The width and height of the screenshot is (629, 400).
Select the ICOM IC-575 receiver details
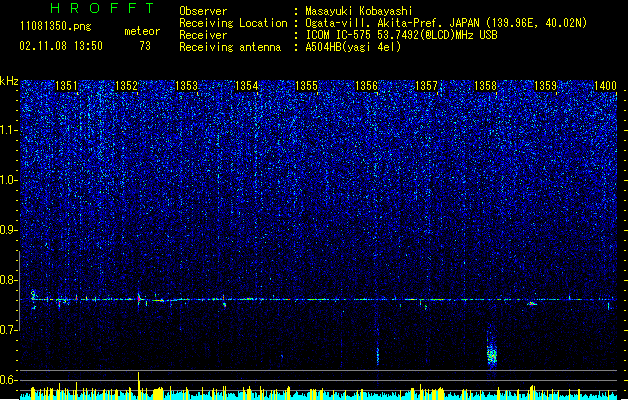point(402,35)
